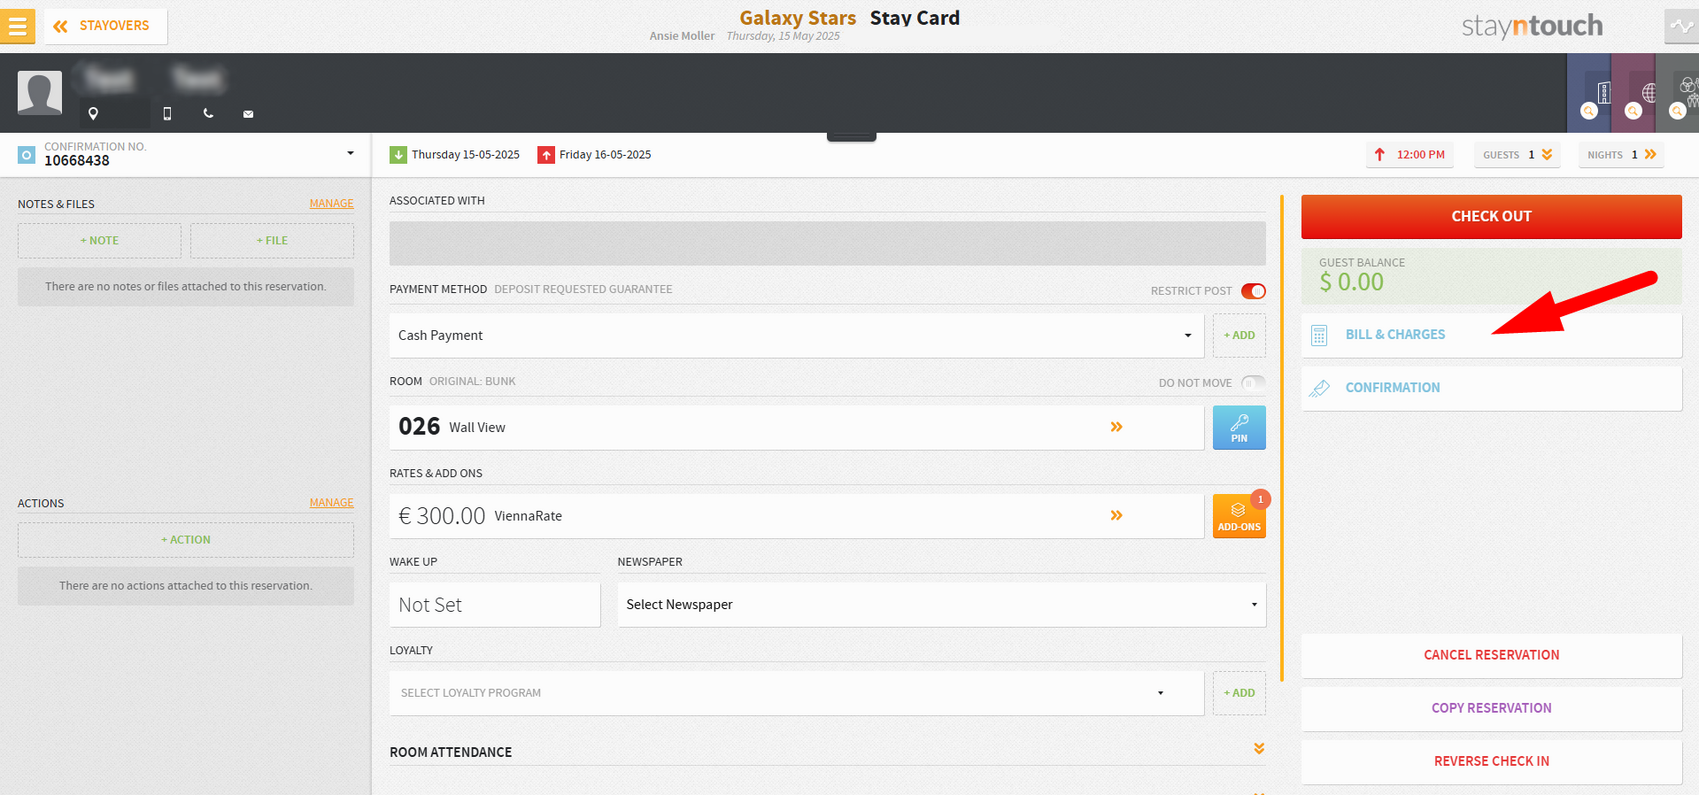Click the reservation status icon beside confirmation number
Image resolution: width=1699 pixels, height=795 pixels.
coord(27,155)
